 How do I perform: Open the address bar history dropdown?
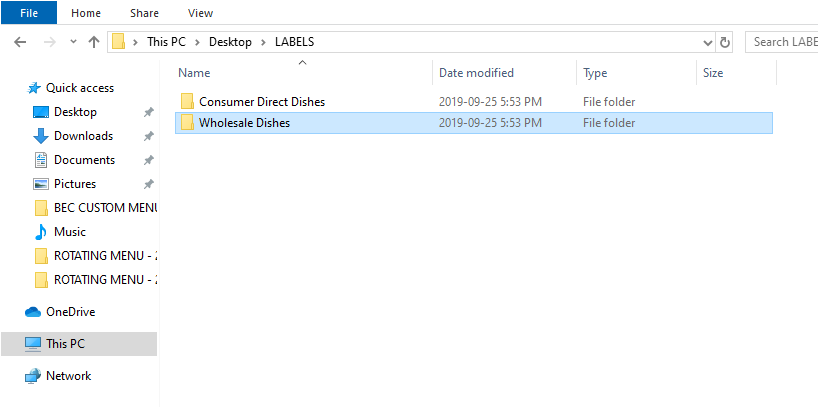point(707,42)
